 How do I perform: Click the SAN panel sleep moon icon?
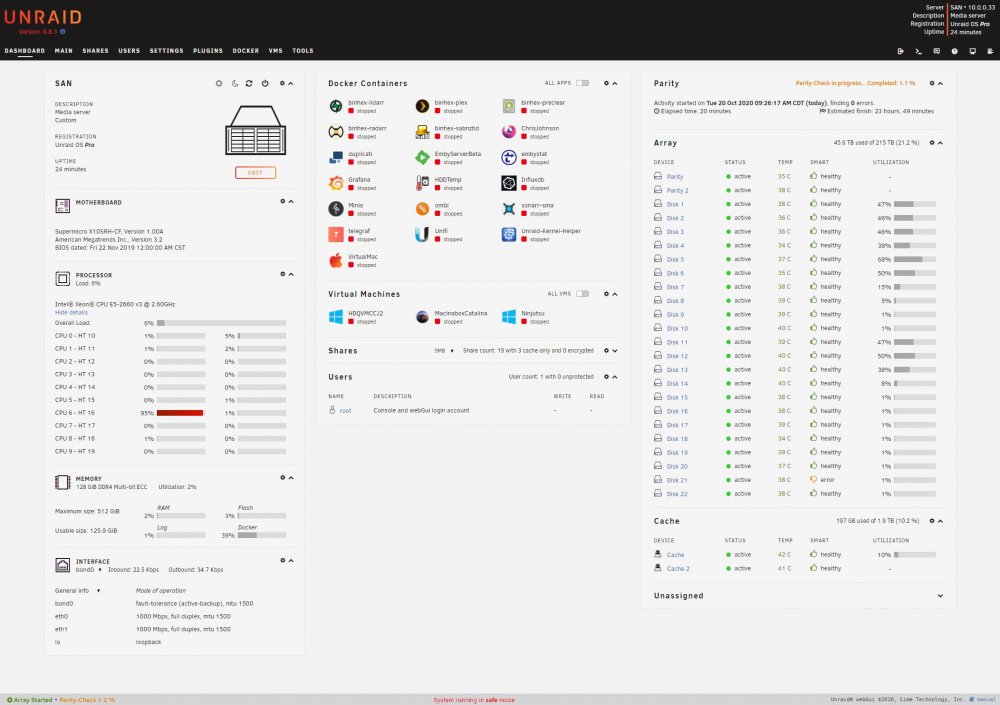(235, 83)
